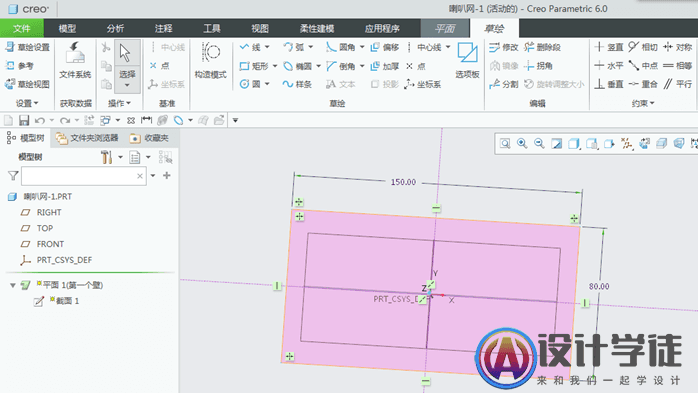The image size is (698, 393).
Task: Switch to the 模型 ribbon tab
Action: (67, 28)
